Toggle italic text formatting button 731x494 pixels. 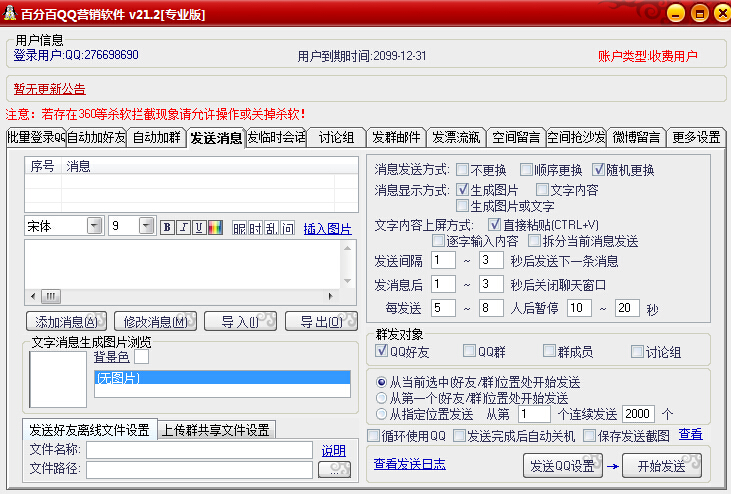point(183,227)
